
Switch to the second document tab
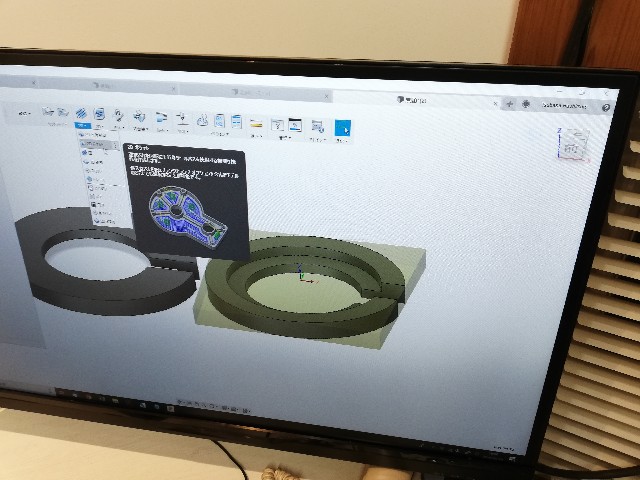[x=106, y=86]
